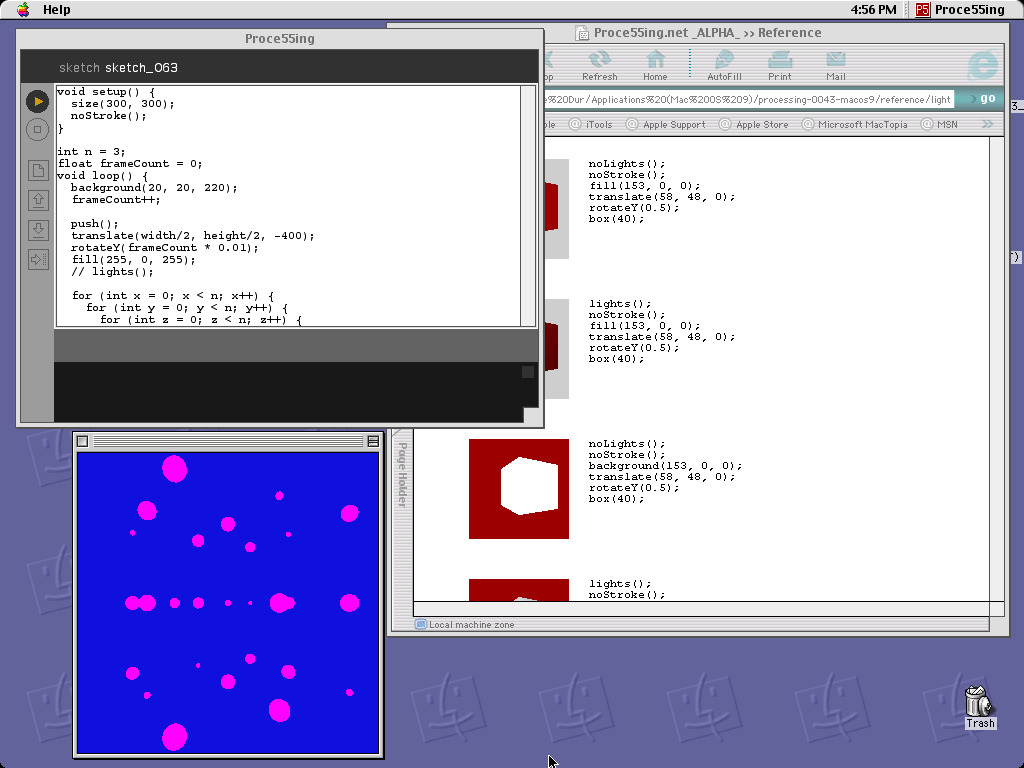Go to Home in the browser toolbar
The width and height of the screenshot is (1024, 768).
click(655, 64)
